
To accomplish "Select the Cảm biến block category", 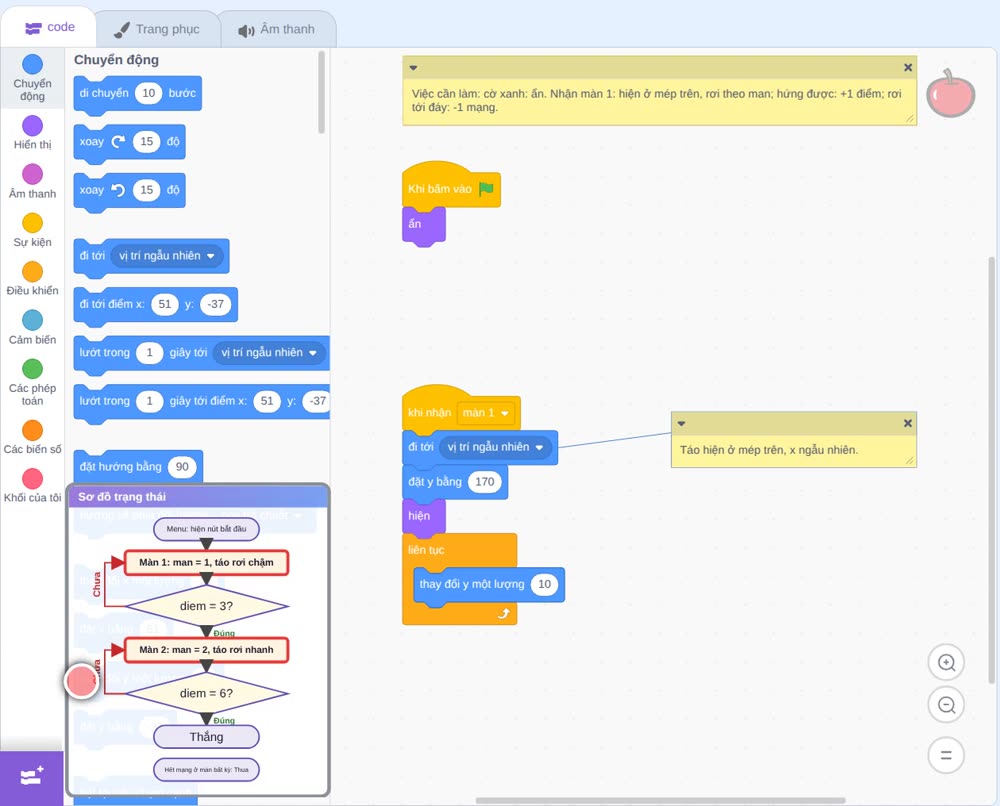I will coord(33,328).
